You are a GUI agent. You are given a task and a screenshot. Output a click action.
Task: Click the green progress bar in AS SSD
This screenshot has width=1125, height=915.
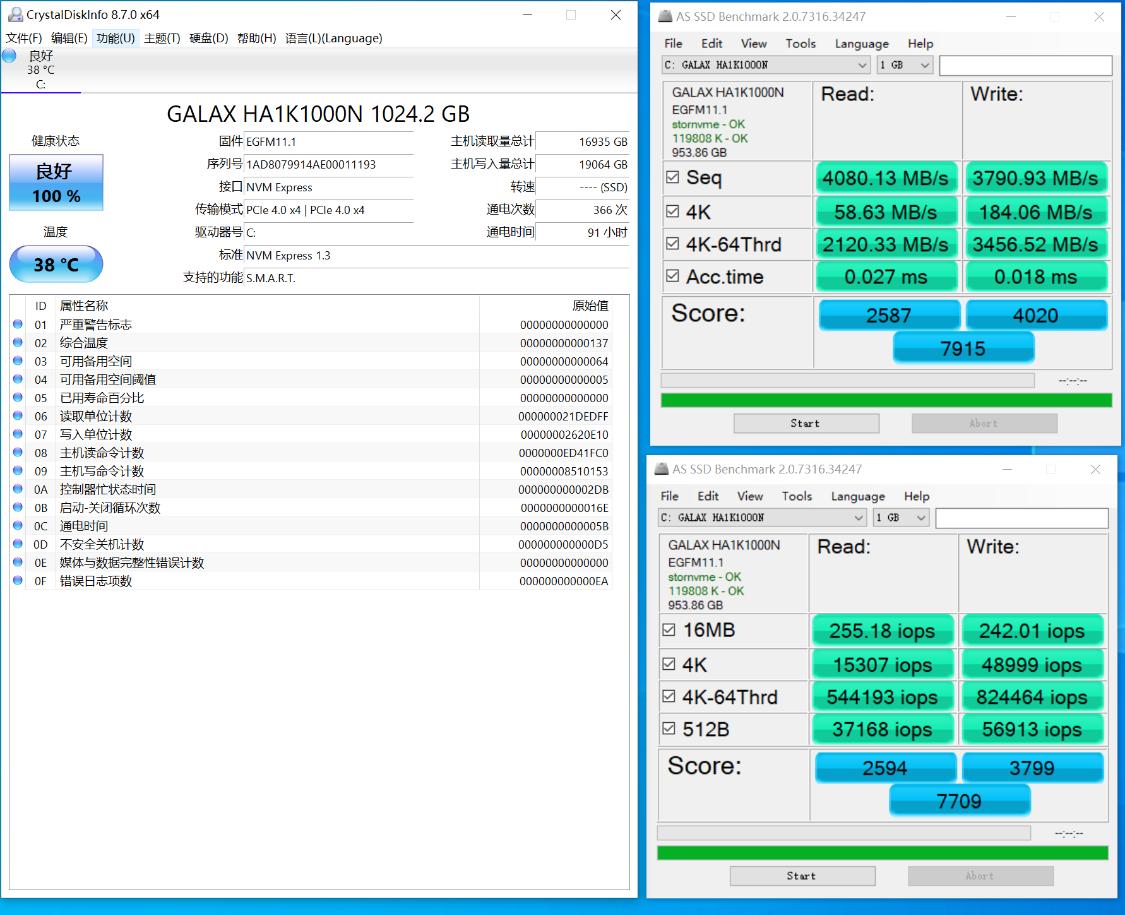[885, 399]
